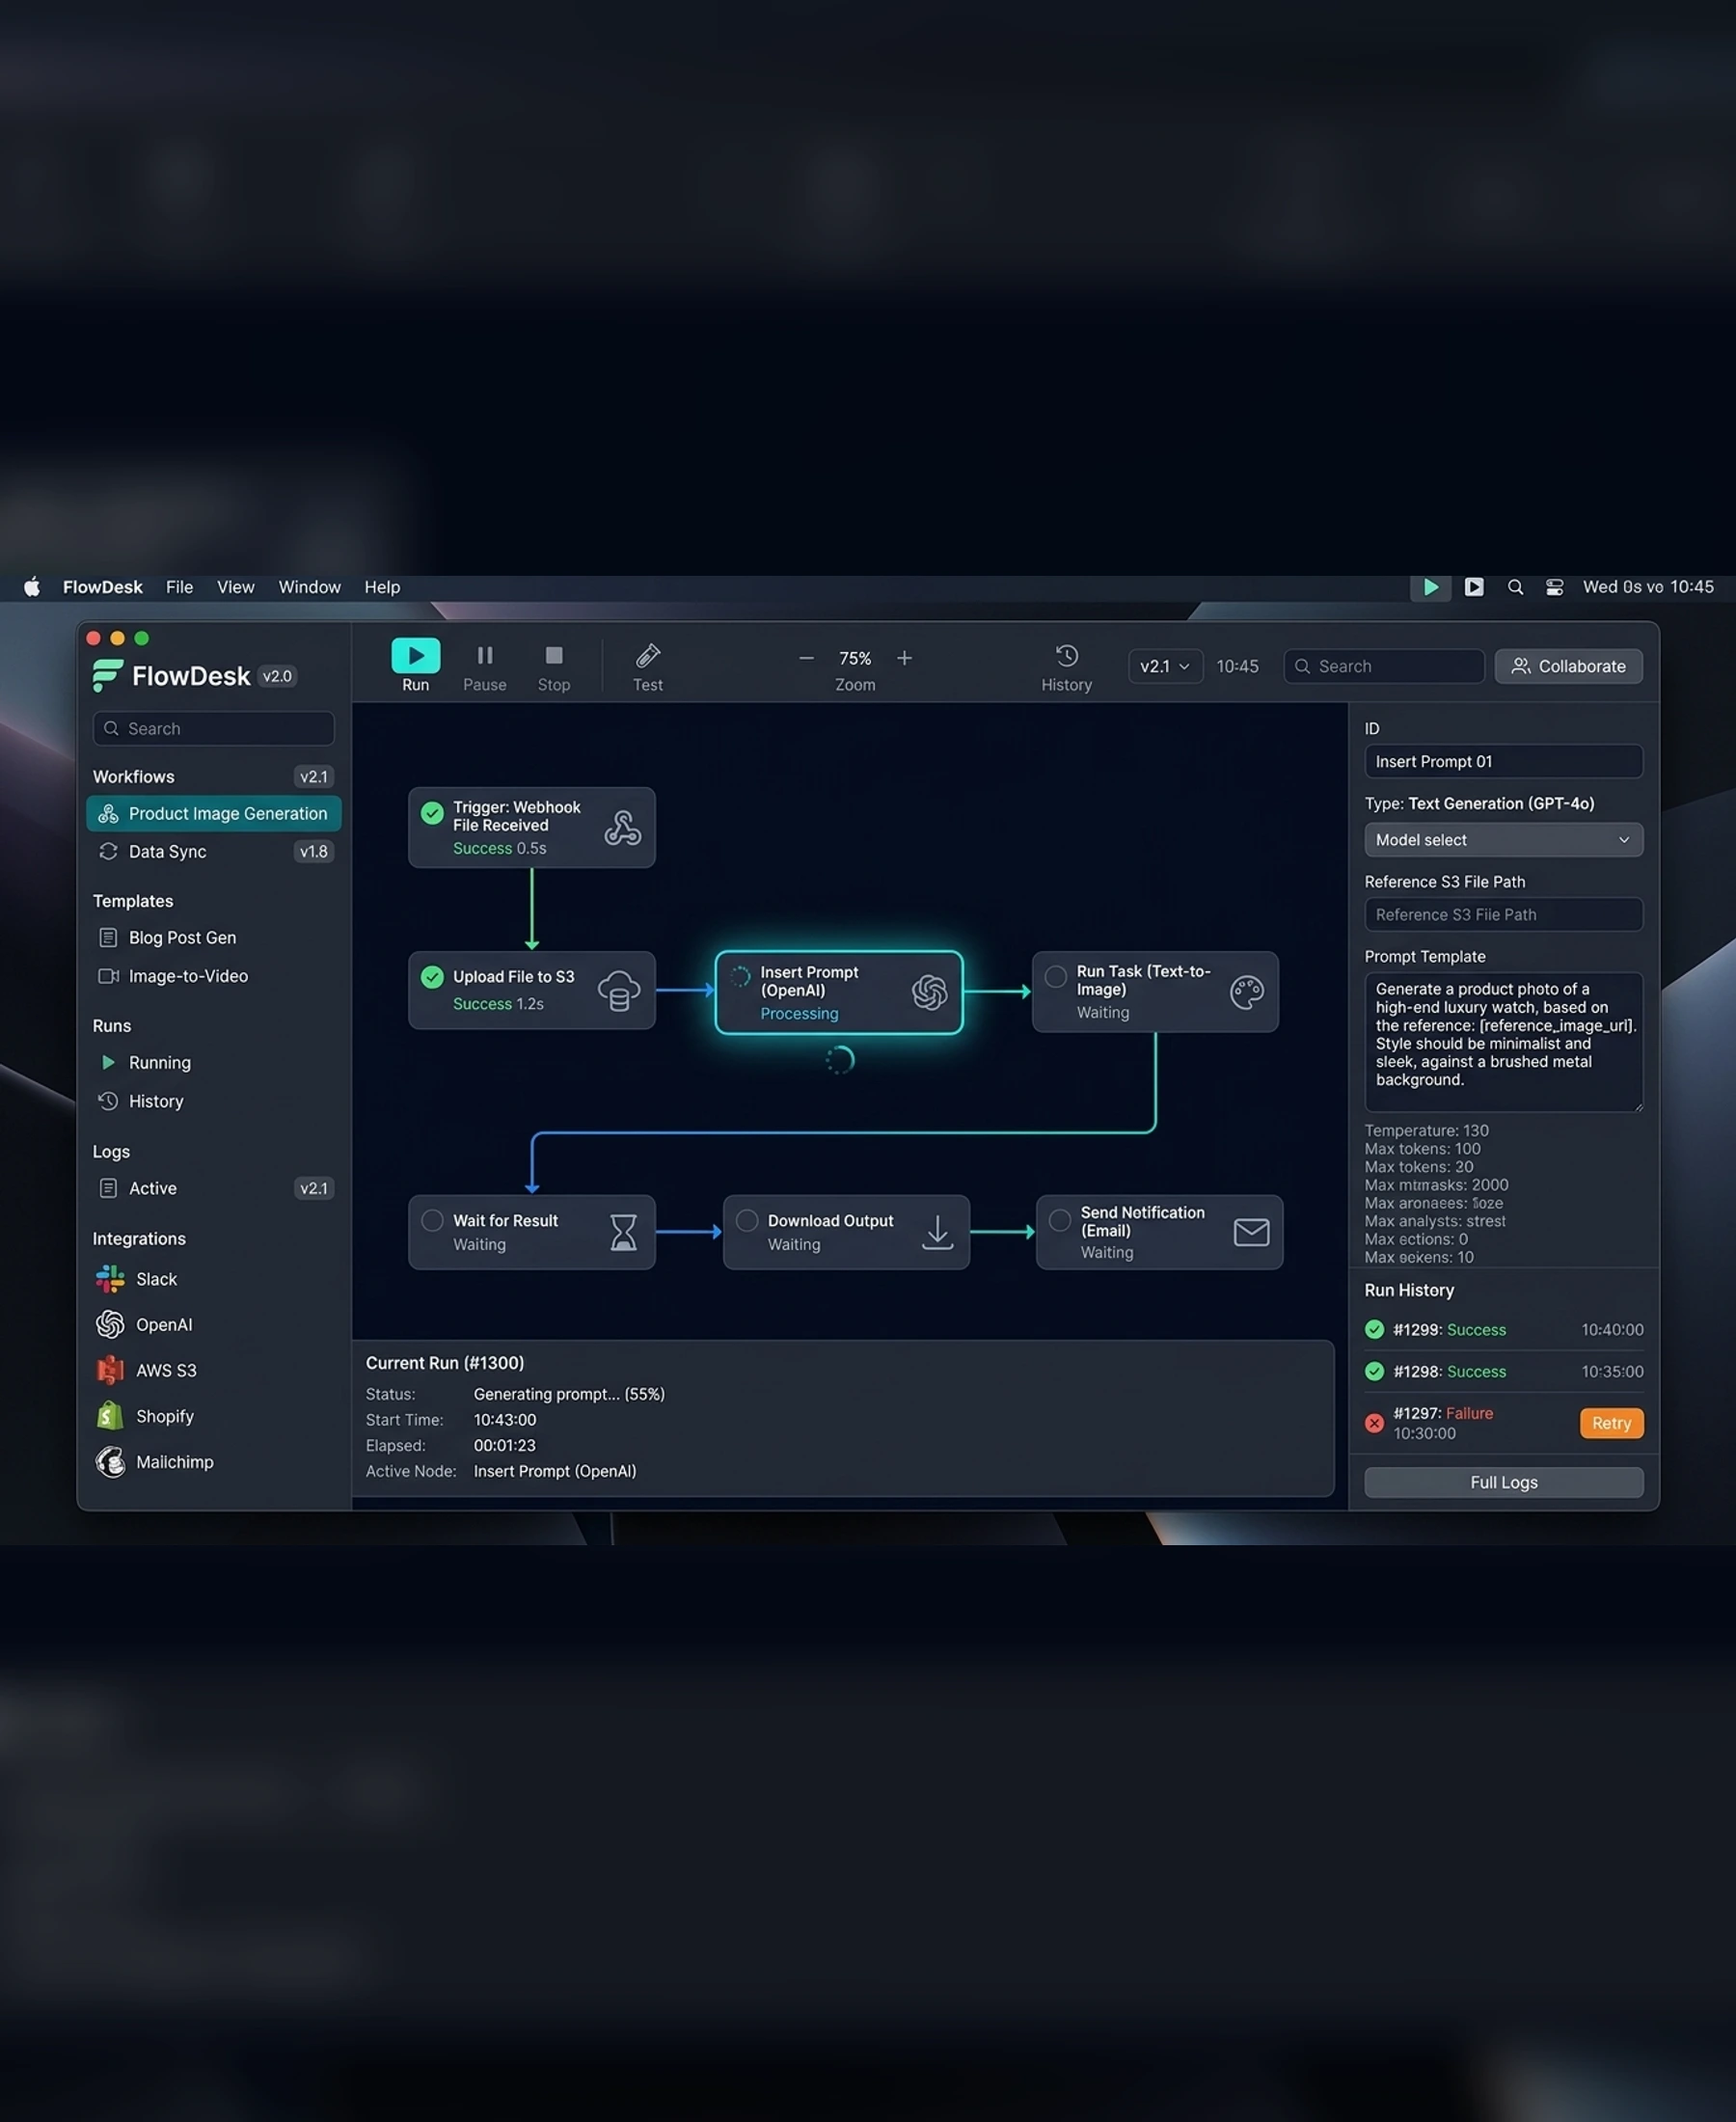This screenshot has height=2122, width=1736.
Task: Click the Prompt Template text area
Action: click(x=1503, y=1042)
